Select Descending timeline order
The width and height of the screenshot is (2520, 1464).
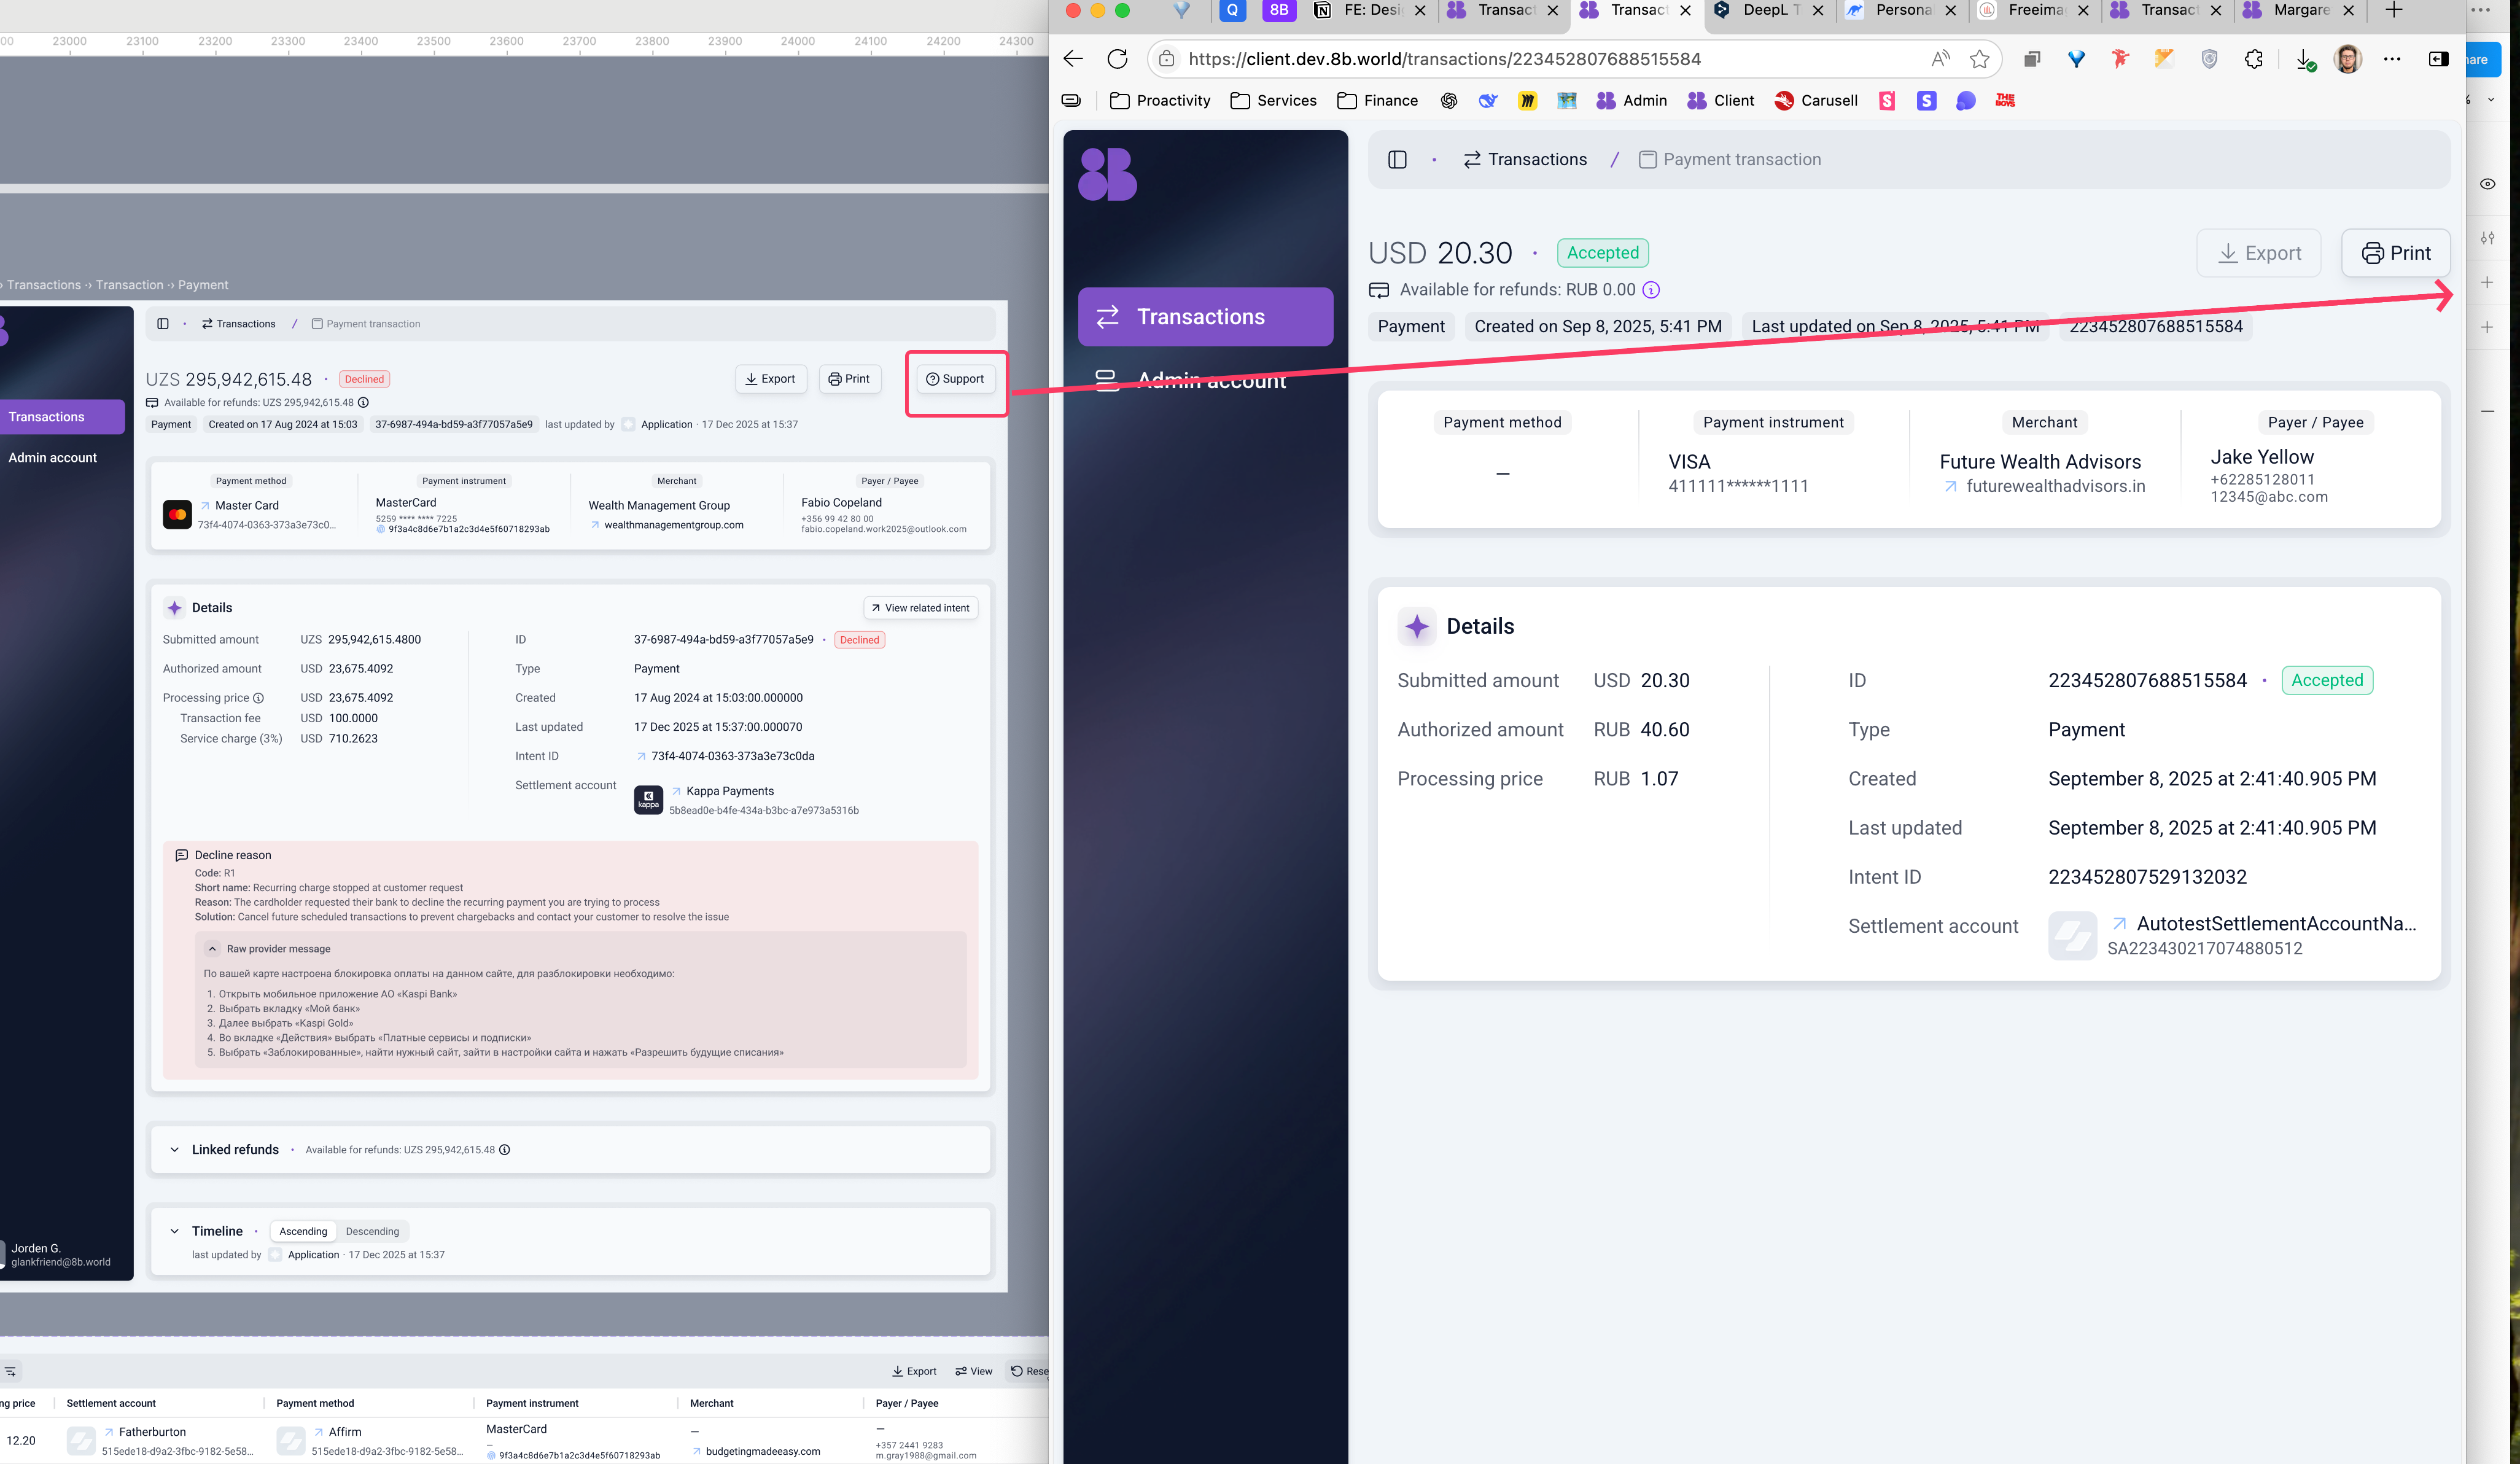372,1231
